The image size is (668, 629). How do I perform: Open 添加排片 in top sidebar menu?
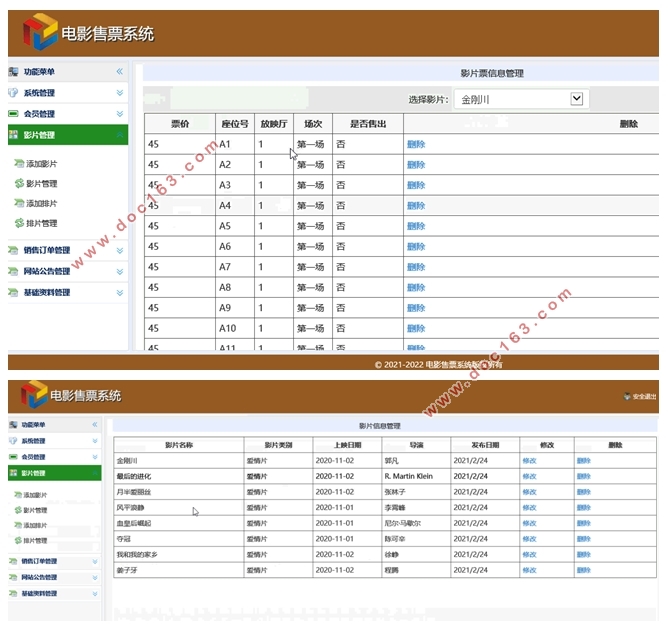tap(41, 203)
